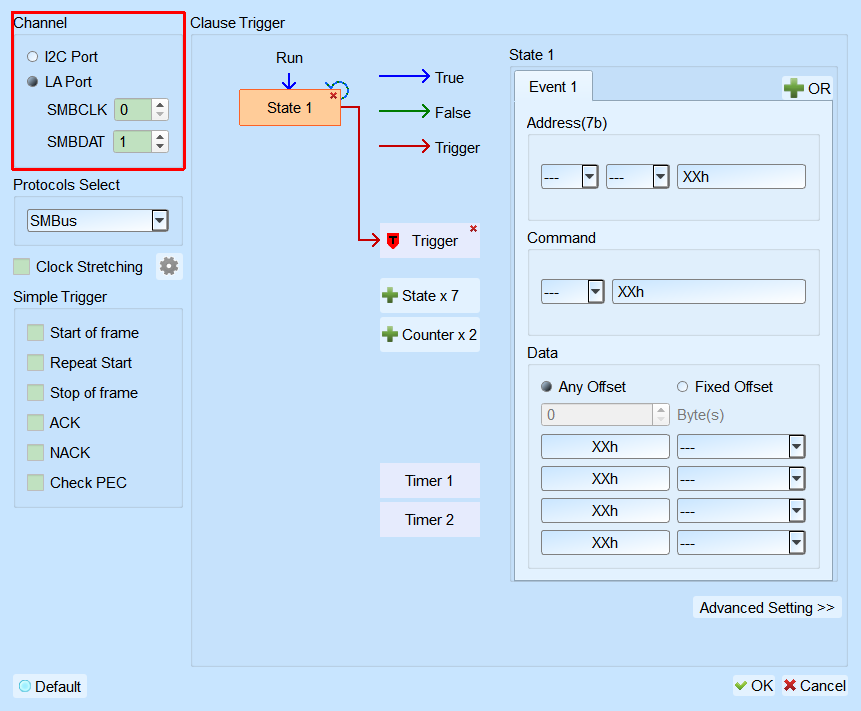Click the Timer 1 block
Viewport: 861px width, 711px height.
point(429,480)
